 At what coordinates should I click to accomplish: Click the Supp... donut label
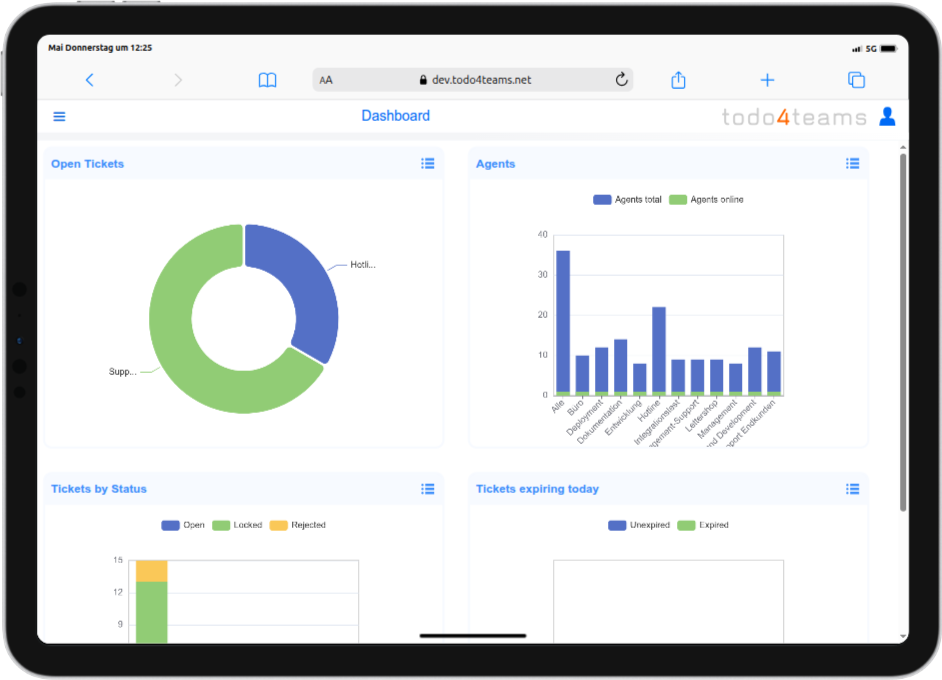pyautogui.click(x=123, y=371)
